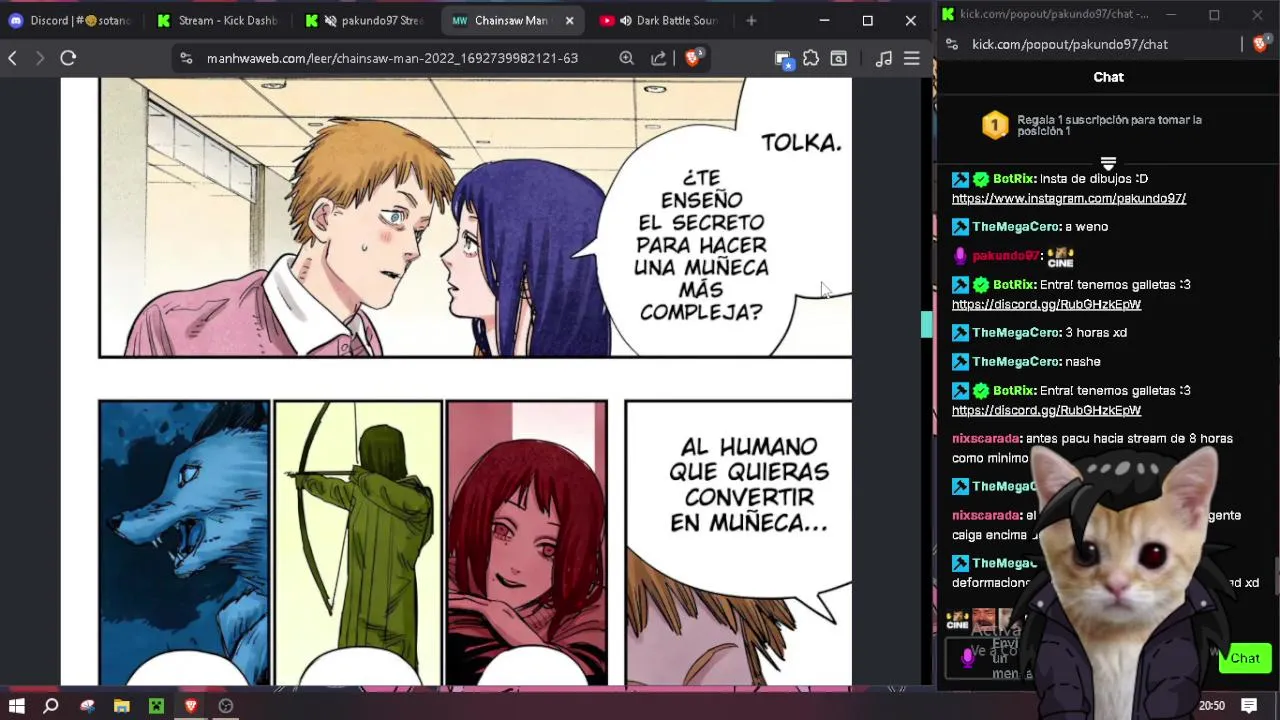Close the Chainsaw Man tab

tap(570, 20)
